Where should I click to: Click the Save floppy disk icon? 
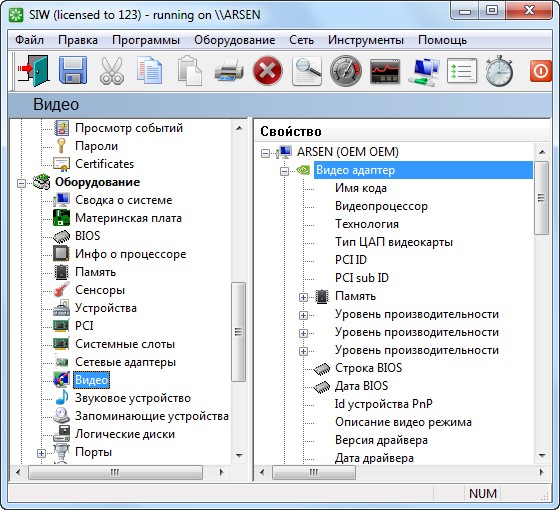click(x=73, y=71)
